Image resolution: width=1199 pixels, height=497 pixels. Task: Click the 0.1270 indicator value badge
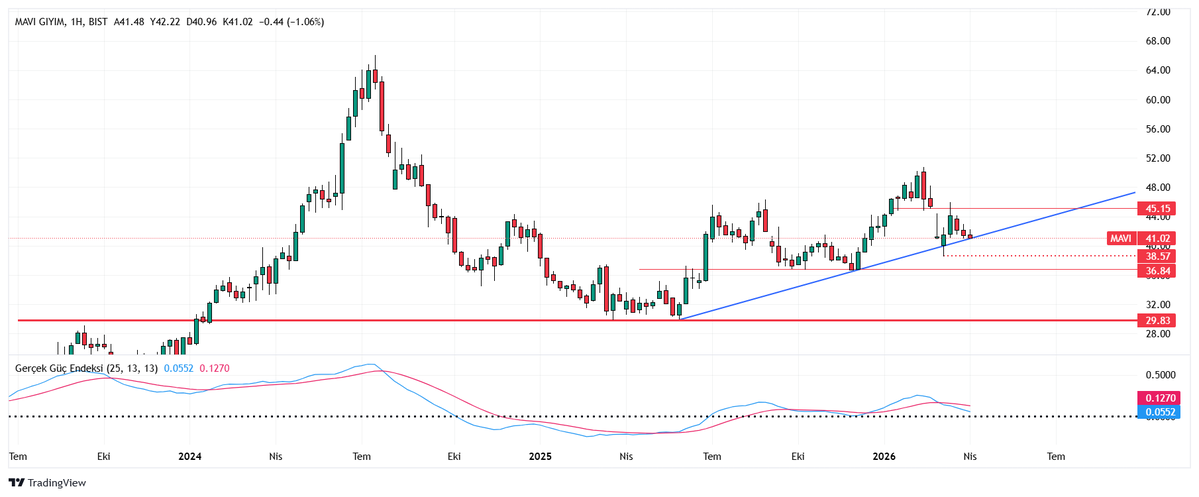tap(1159, 398)
